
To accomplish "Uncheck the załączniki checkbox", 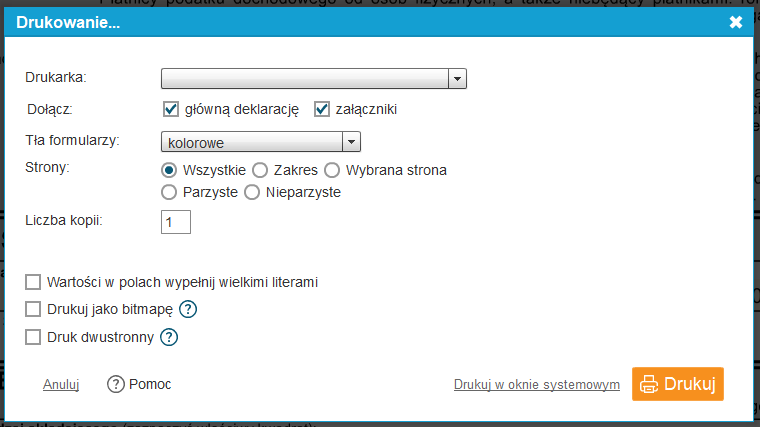I will [322, 109].
